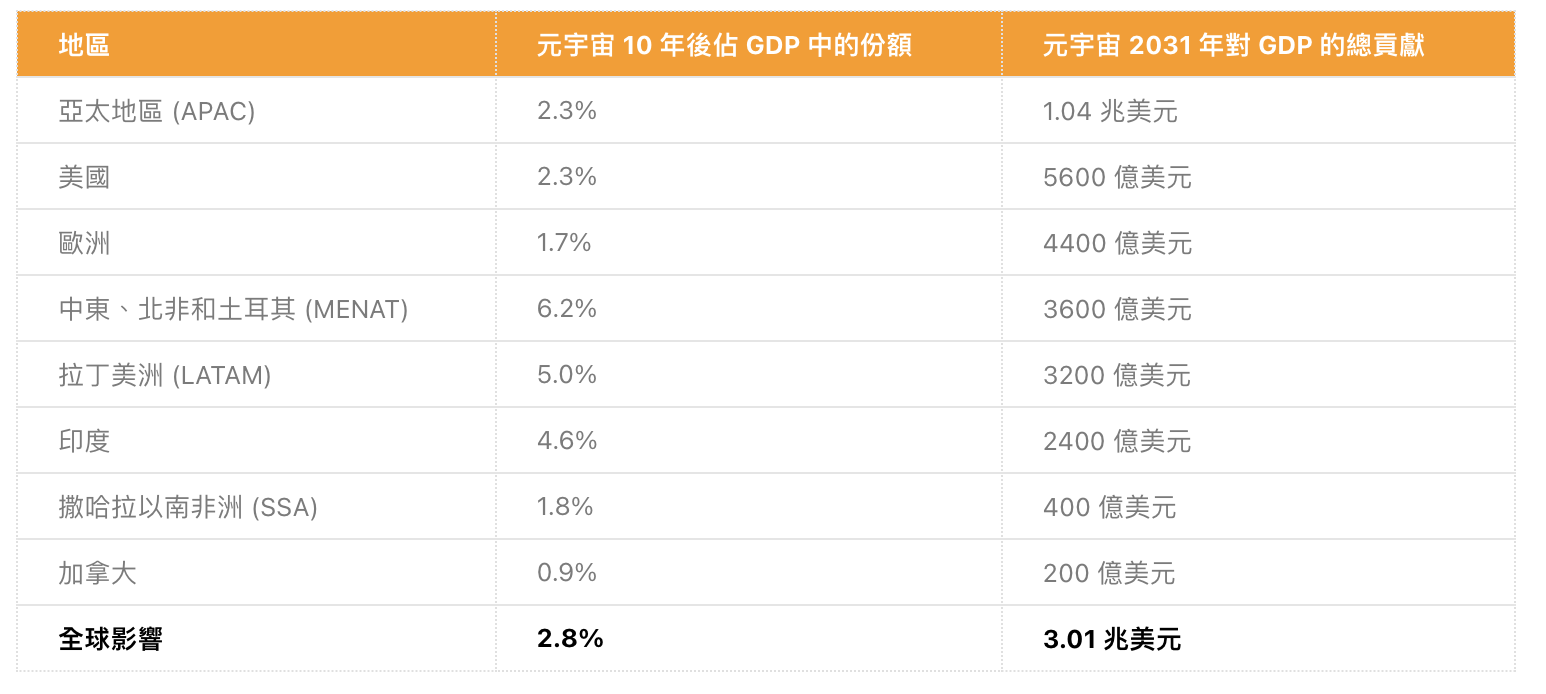The height and width of the screenshot is (694, 1546).
Task: Click the 元宇宙 10 年後佔 GDP 中的份額 header
Action: point(724,45)
